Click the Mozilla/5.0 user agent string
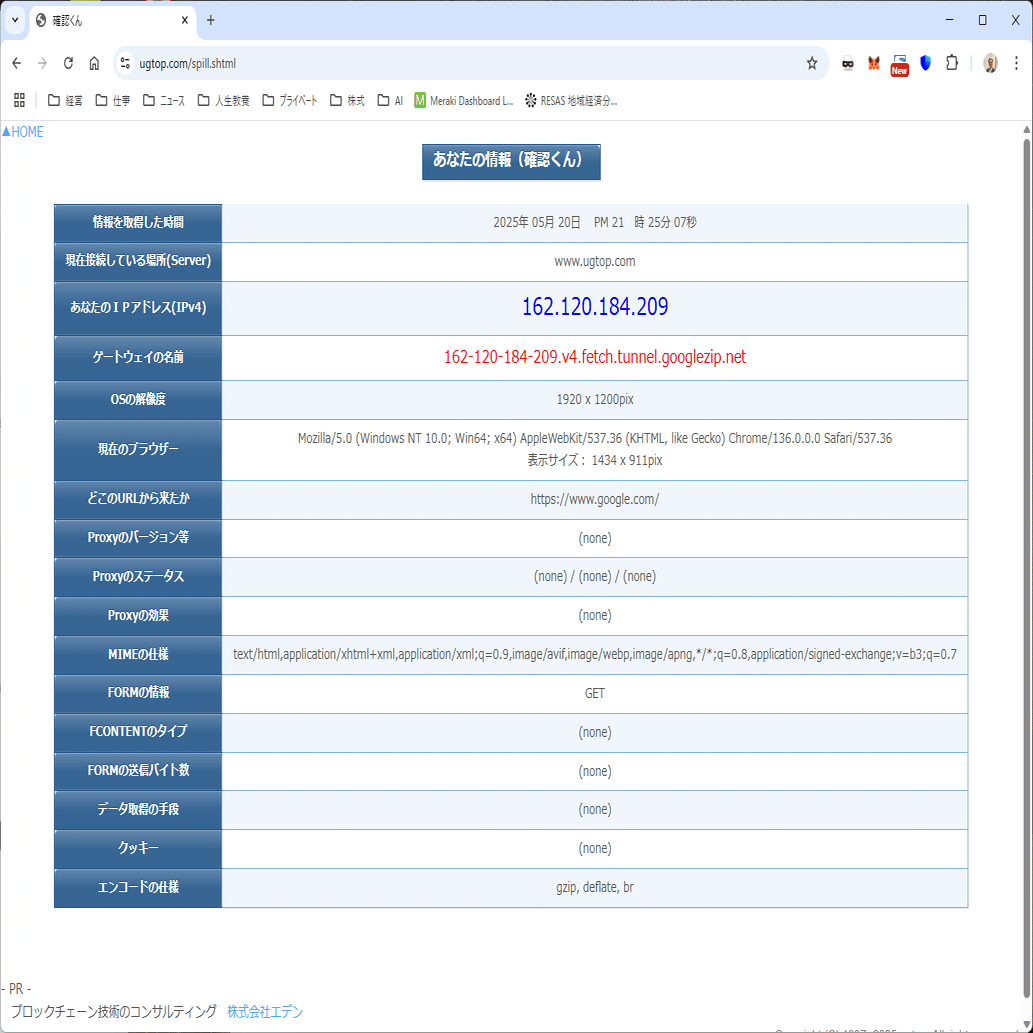Viewport: 1033px width, 1033px height. [595, 438]
